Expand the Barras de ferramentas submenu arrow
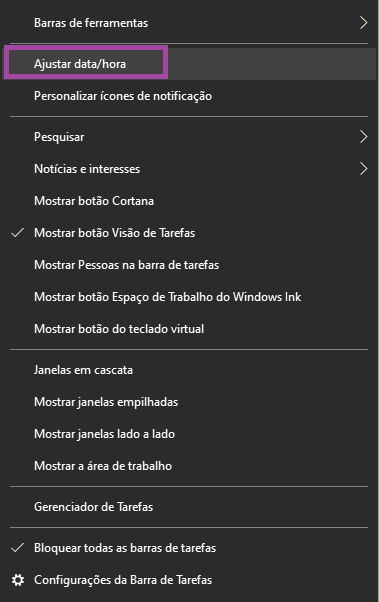Image resolution: width=379 pixels, height=602 pixels. point(363,23)
